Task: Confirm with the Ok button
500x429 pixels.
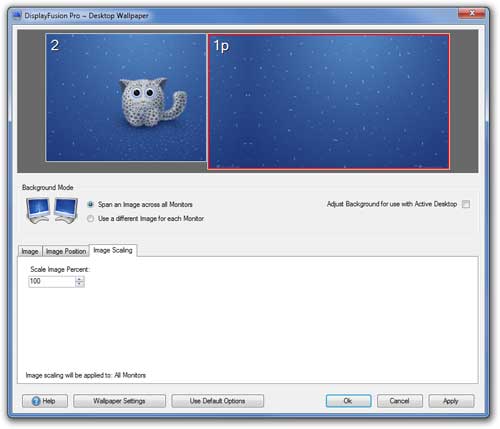Action: tap(348, 401)
